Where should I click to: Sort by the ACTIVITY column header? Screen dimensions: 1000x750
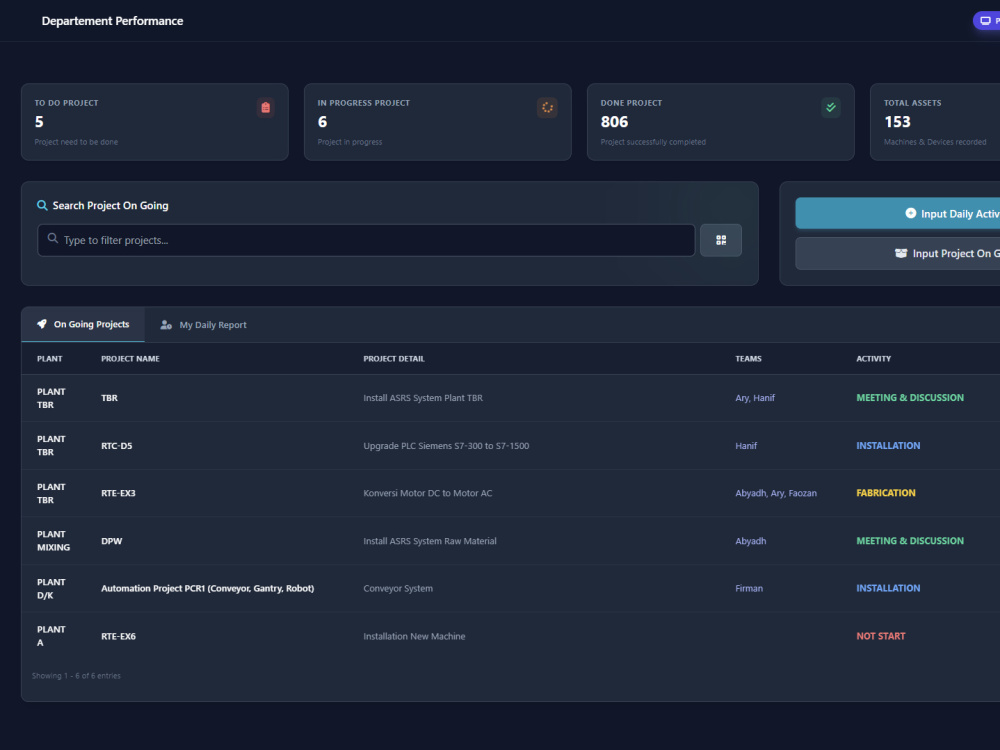pos(873,358)
